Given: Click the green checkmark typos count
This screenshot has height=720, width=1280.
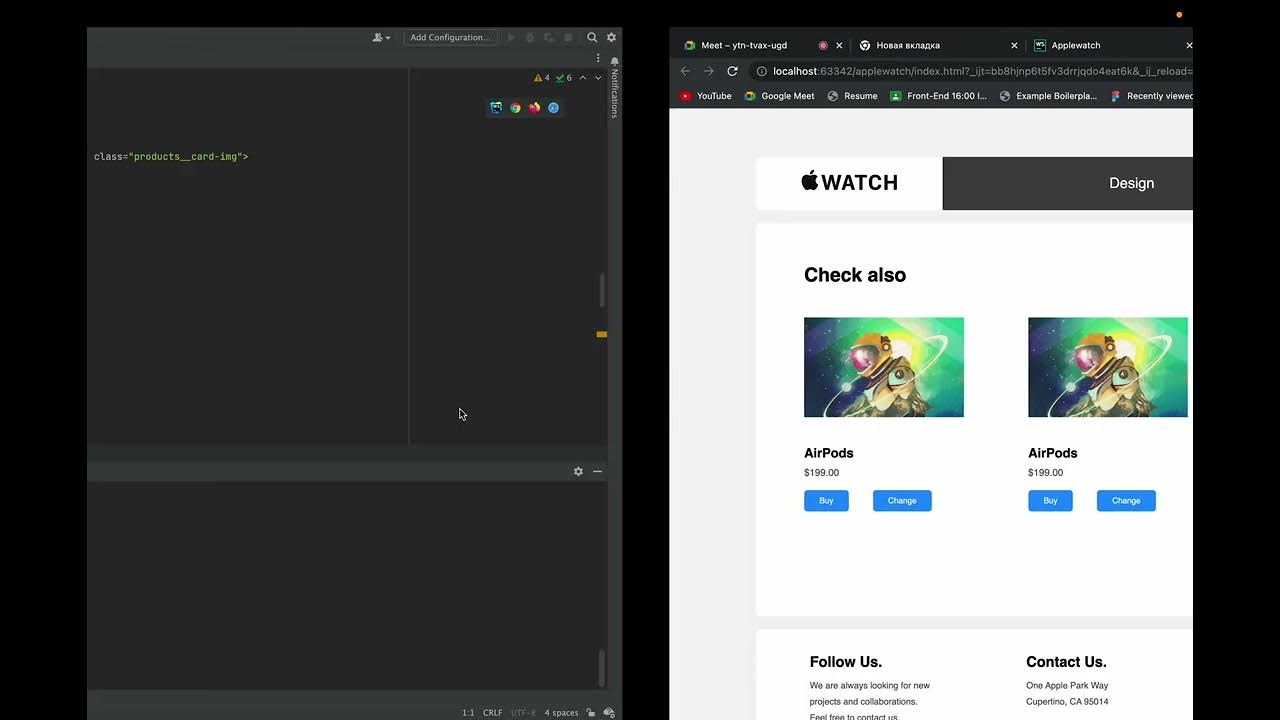Looking at the screenshot, I should [565, 78].
